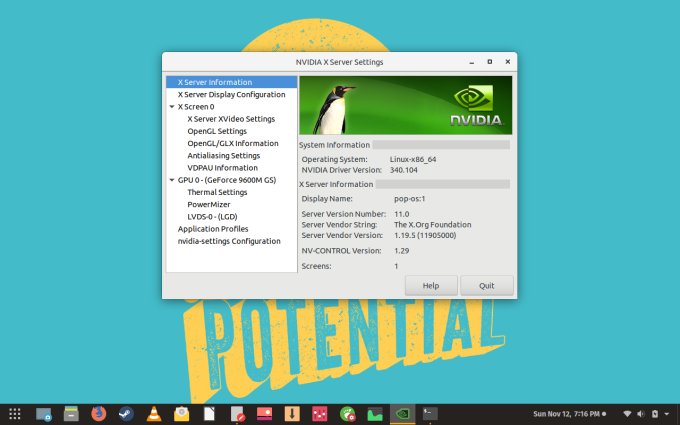Screen dimensions: 680x425
Task: Click the display name pop-os:1
Action: (x=409, y=199)
